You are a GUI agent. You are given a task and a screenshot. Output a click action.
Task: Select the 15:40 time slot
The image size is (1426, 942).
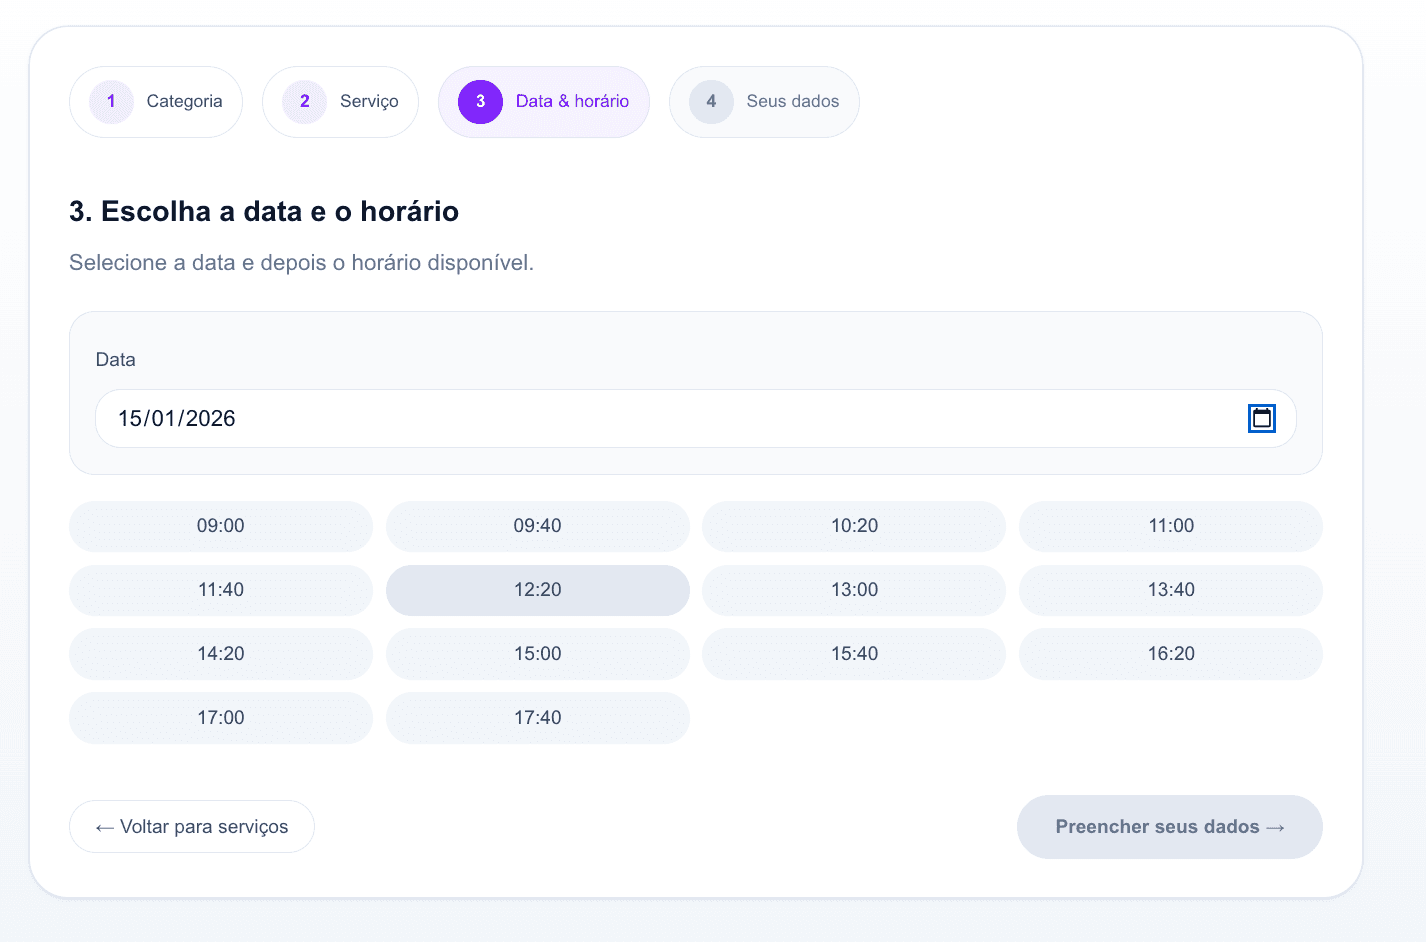[853, 654]
